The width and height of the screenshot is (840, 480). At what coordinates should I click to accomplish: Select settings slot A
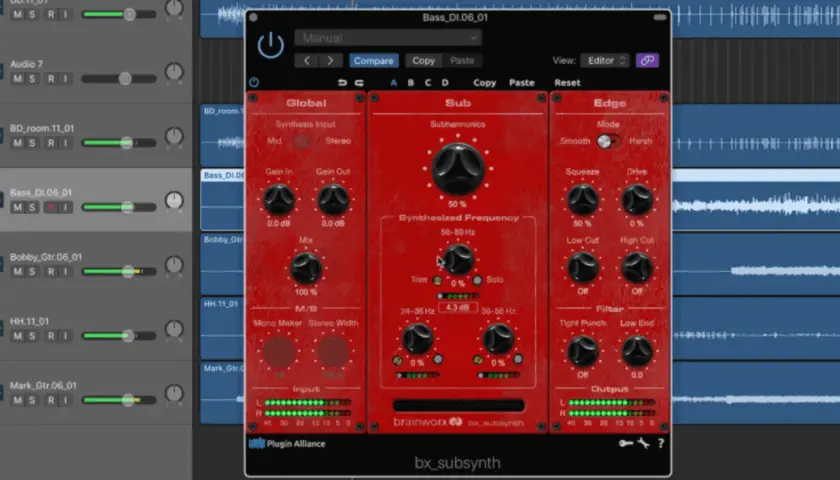click(x=394, y=82)
